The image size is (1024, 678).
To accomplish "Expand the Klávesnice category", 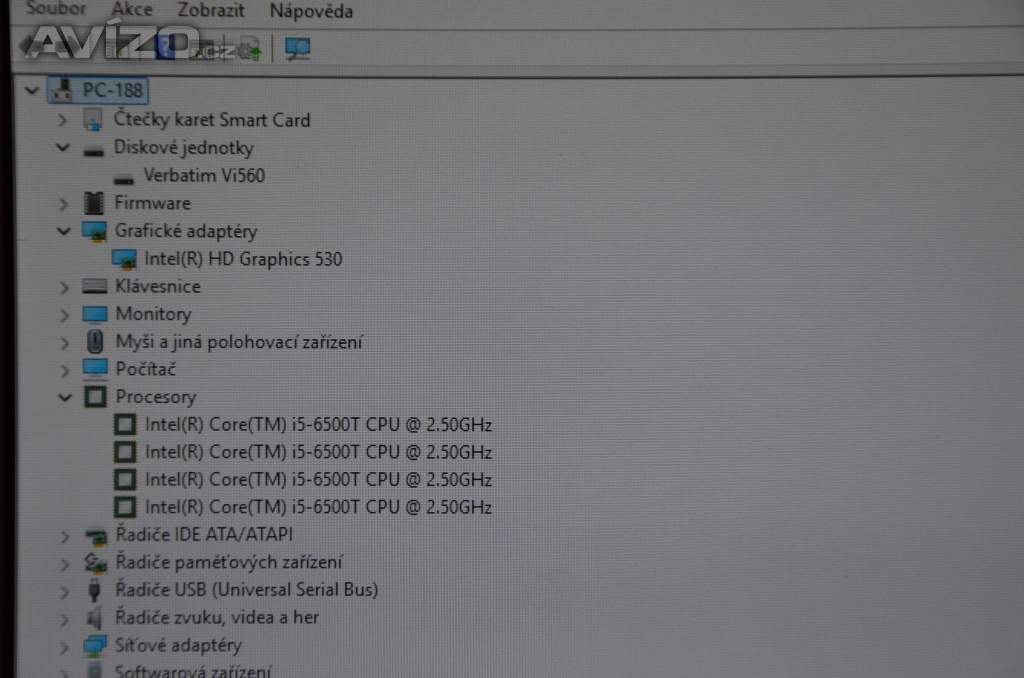I will point(64,287).
